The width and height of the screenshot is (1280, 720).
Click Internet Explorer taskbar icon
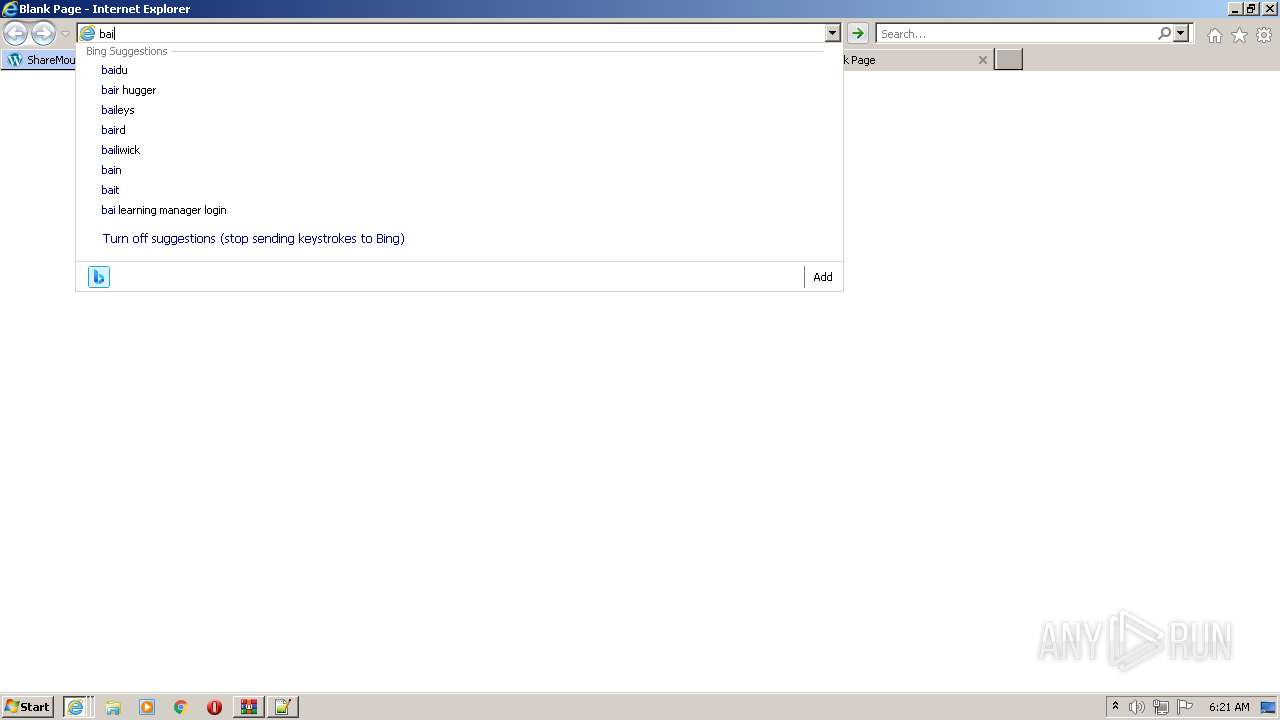[77, 707]
